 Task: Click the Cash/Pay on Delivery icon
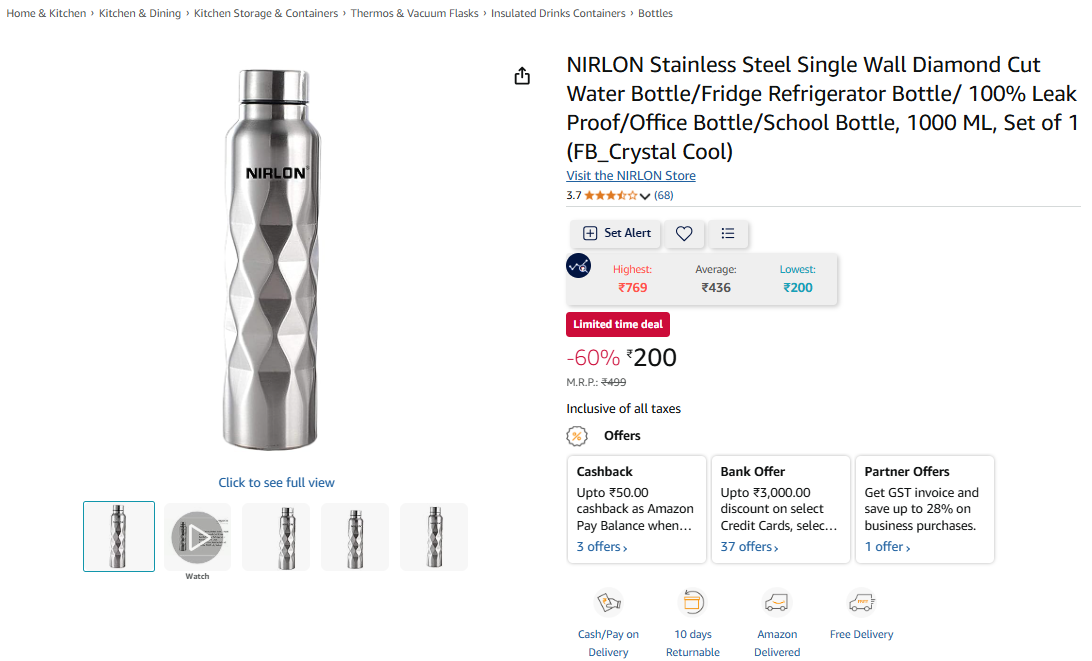coord(608,602)
